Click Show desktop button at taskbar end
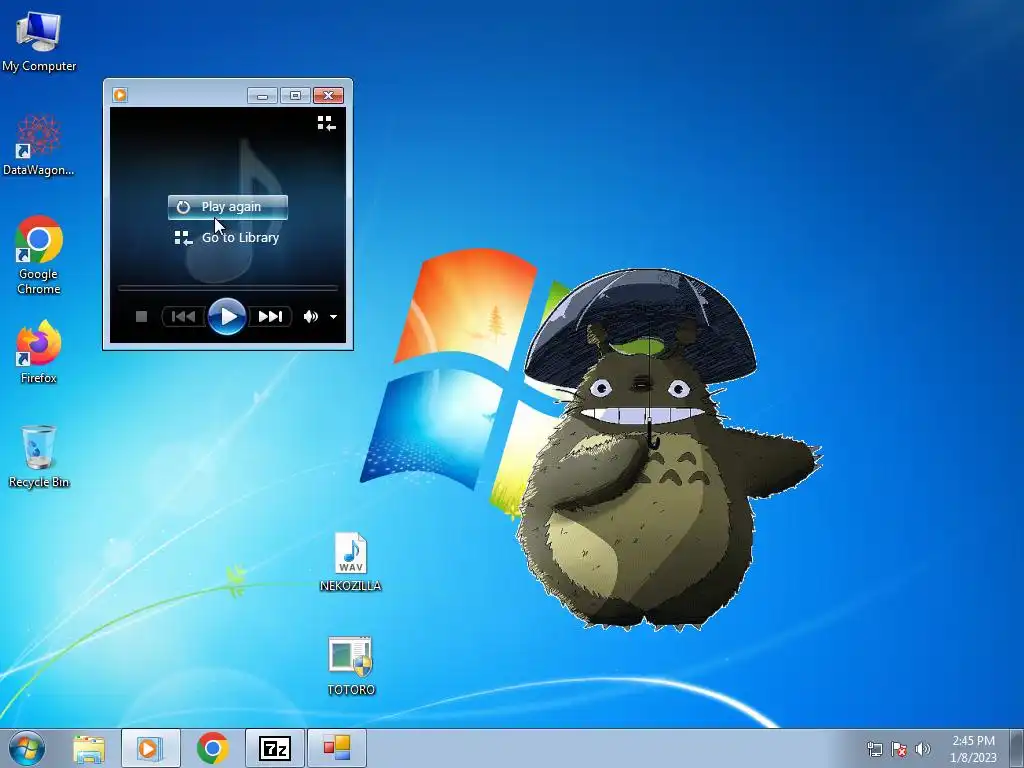The width and height of the screenshot is (1024, 768). coord(1017,748)
